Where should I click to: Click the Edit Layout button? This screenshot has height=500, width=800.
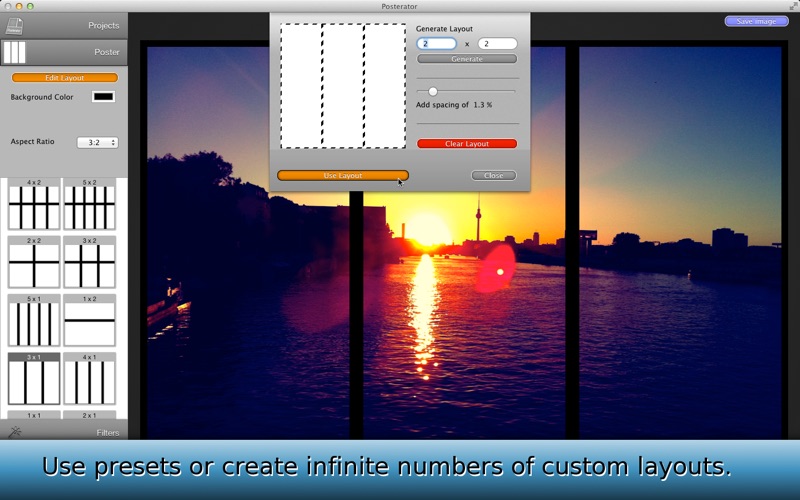(x=65, y=78)
